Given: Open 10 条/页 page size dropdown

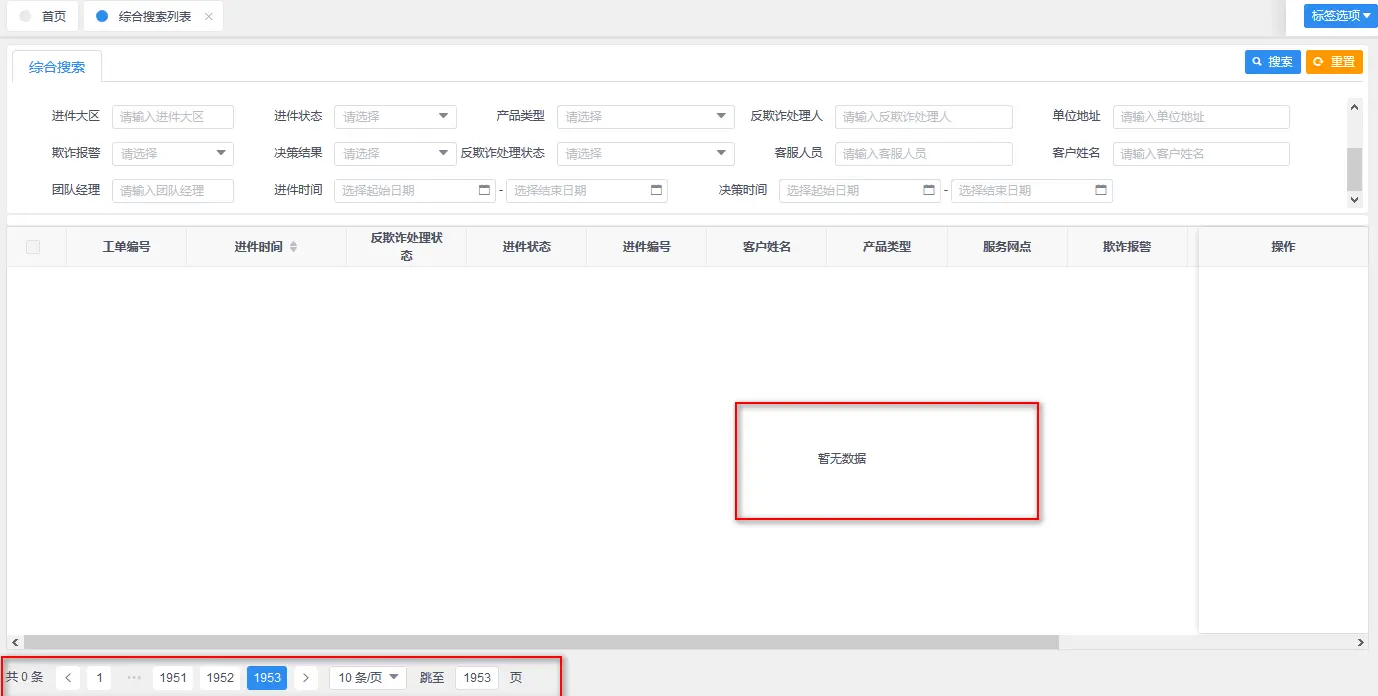Looking at the screenshot, I should (368, 678).
